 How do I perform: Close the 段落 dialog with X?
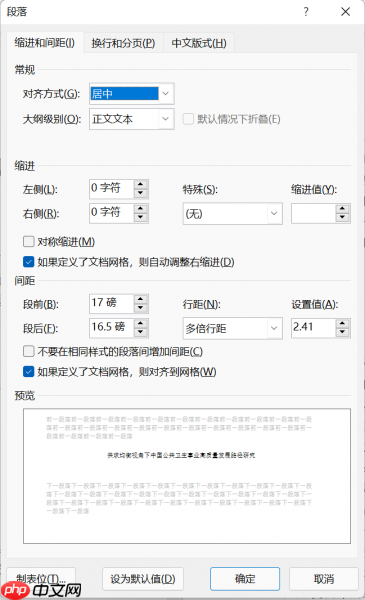tap(345, 12)
